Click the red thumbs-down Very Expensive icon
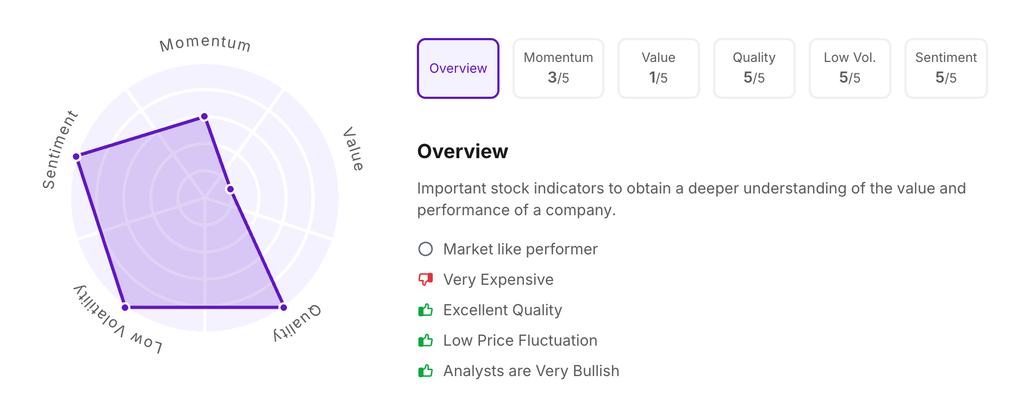Viewport: 1024px width, 400px height. pyautogui.click(x=426, y=280)
